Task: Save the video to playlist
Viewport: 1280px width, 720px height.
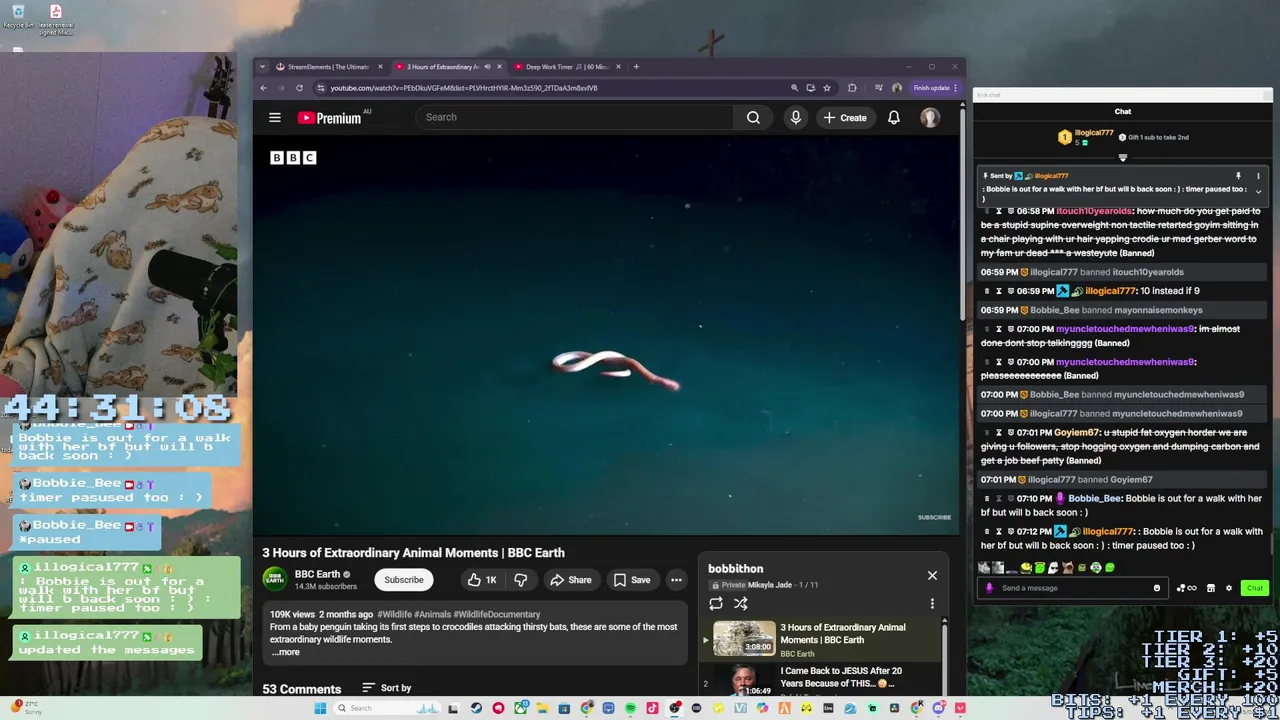Action: 631,580
